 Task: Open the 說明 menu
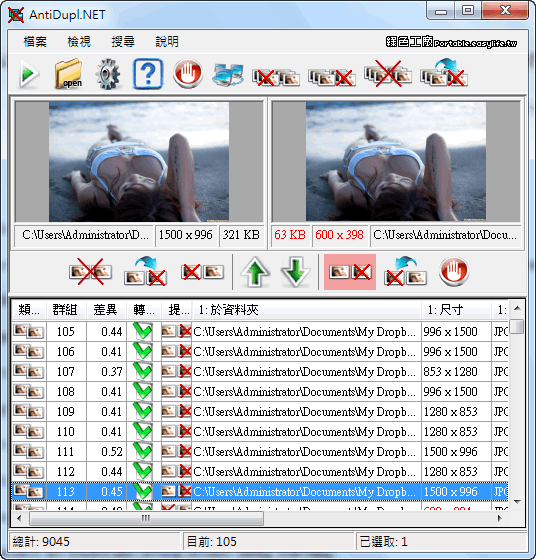coord(167,42)
